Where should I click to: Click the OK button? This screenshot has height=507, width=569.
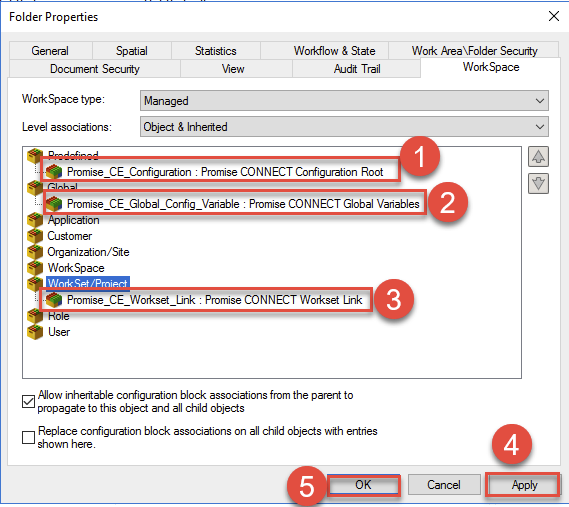pyautogui.click(x=364, y=485)
